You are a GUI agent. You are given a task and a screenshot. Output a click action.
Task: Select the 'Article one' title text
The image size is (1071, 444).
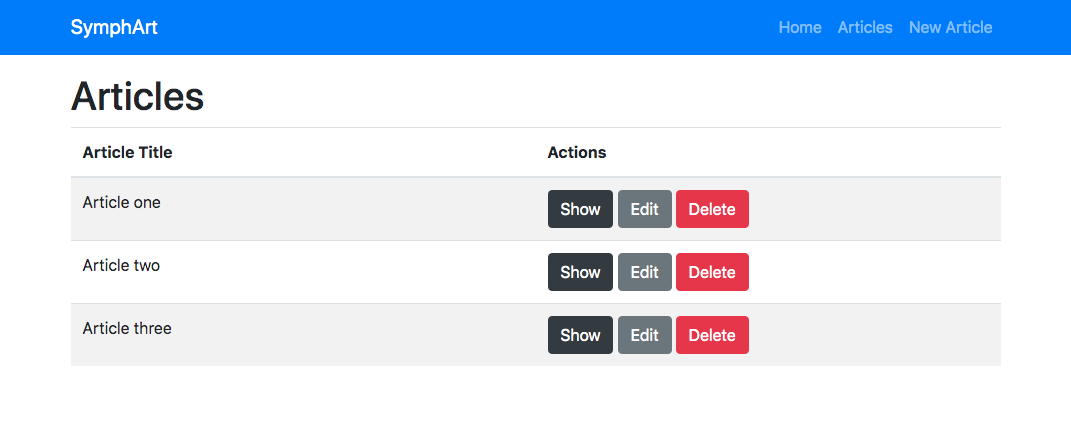click(x=121, y=202)
